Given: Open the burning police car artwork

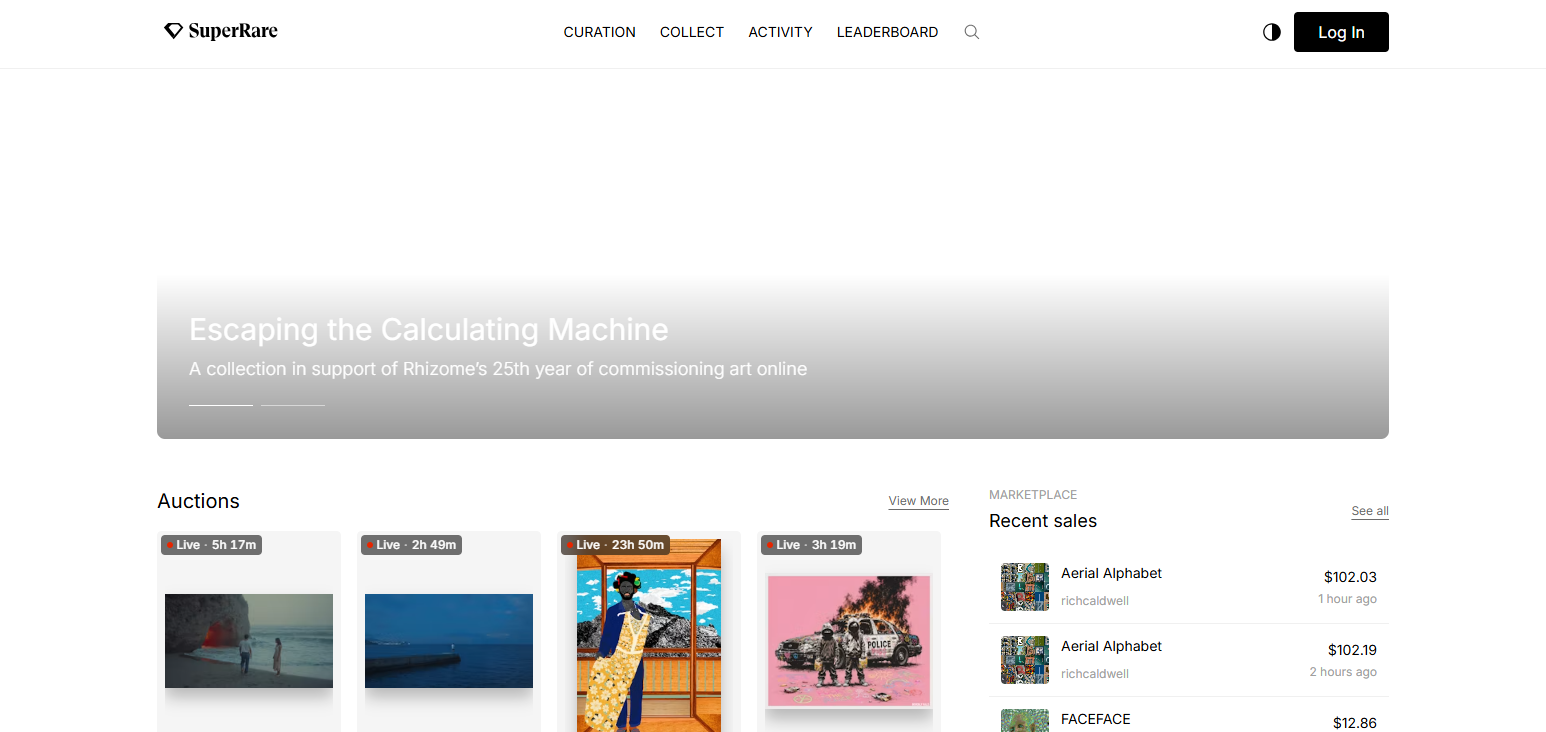Looking at the screenshot, I should (x=849, y=641).
